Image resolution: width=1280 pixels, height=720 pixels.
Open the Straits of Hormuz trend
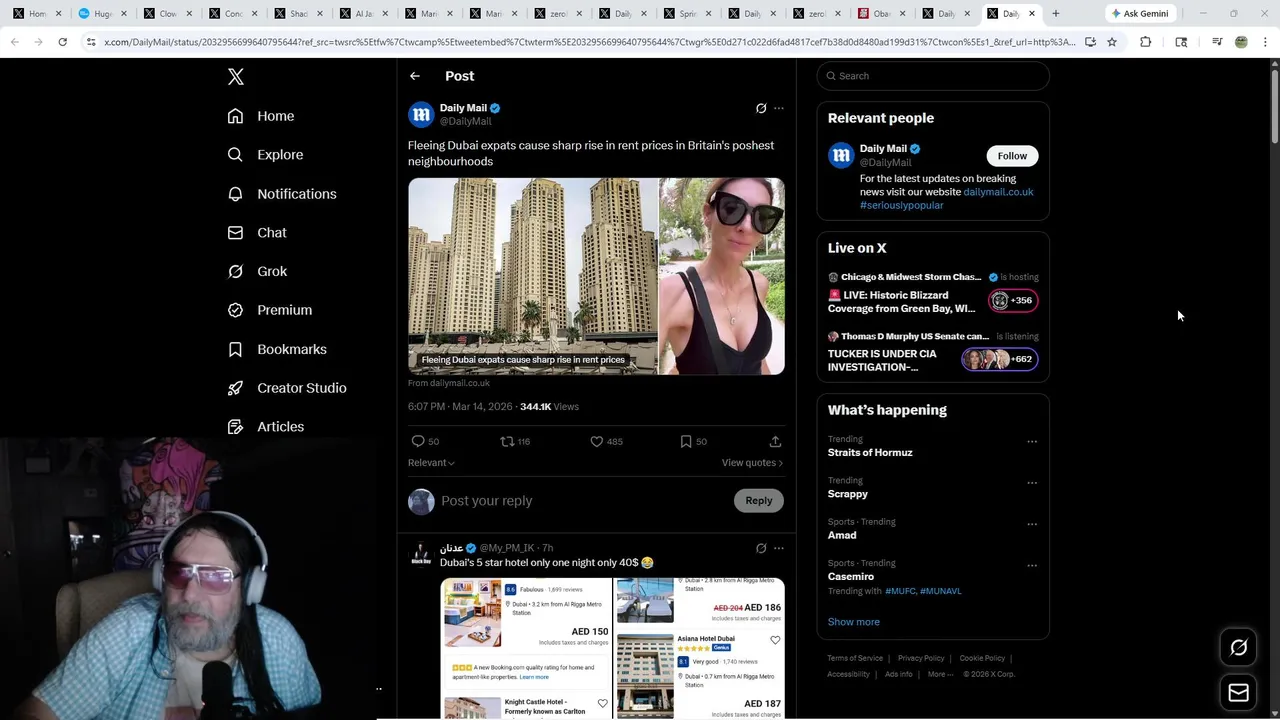[870, 453]
